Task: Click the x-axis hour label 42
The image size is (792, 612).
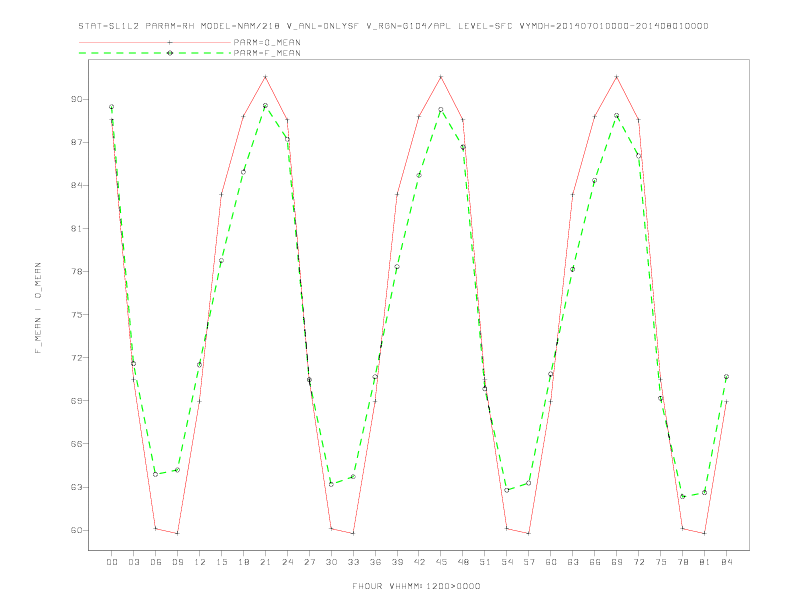Action: [419, 562]
